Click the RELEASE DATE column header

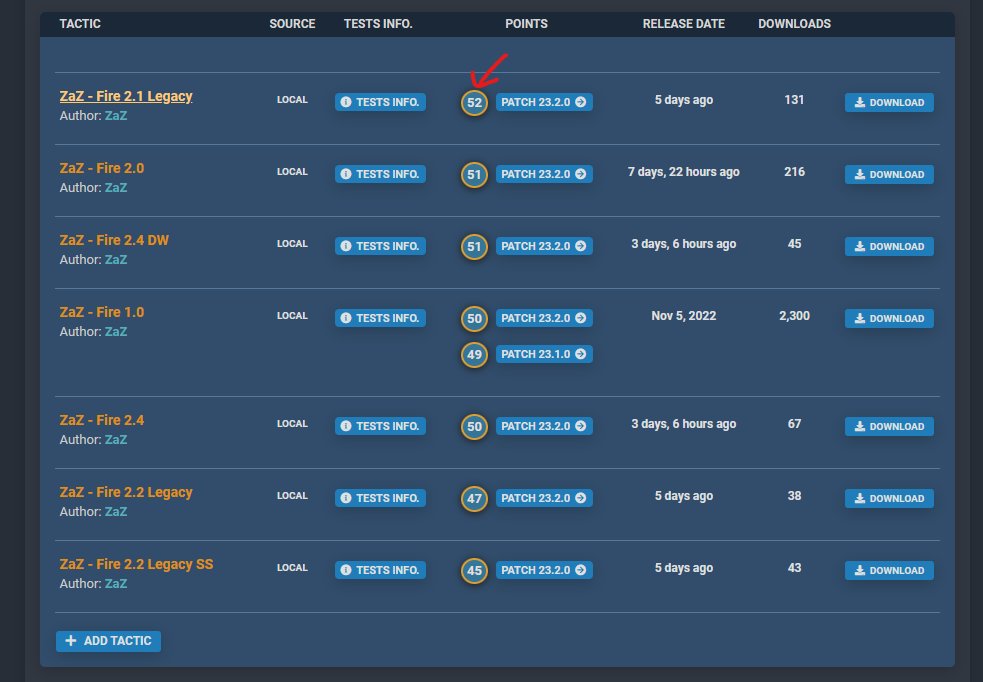tap(683, 24)
